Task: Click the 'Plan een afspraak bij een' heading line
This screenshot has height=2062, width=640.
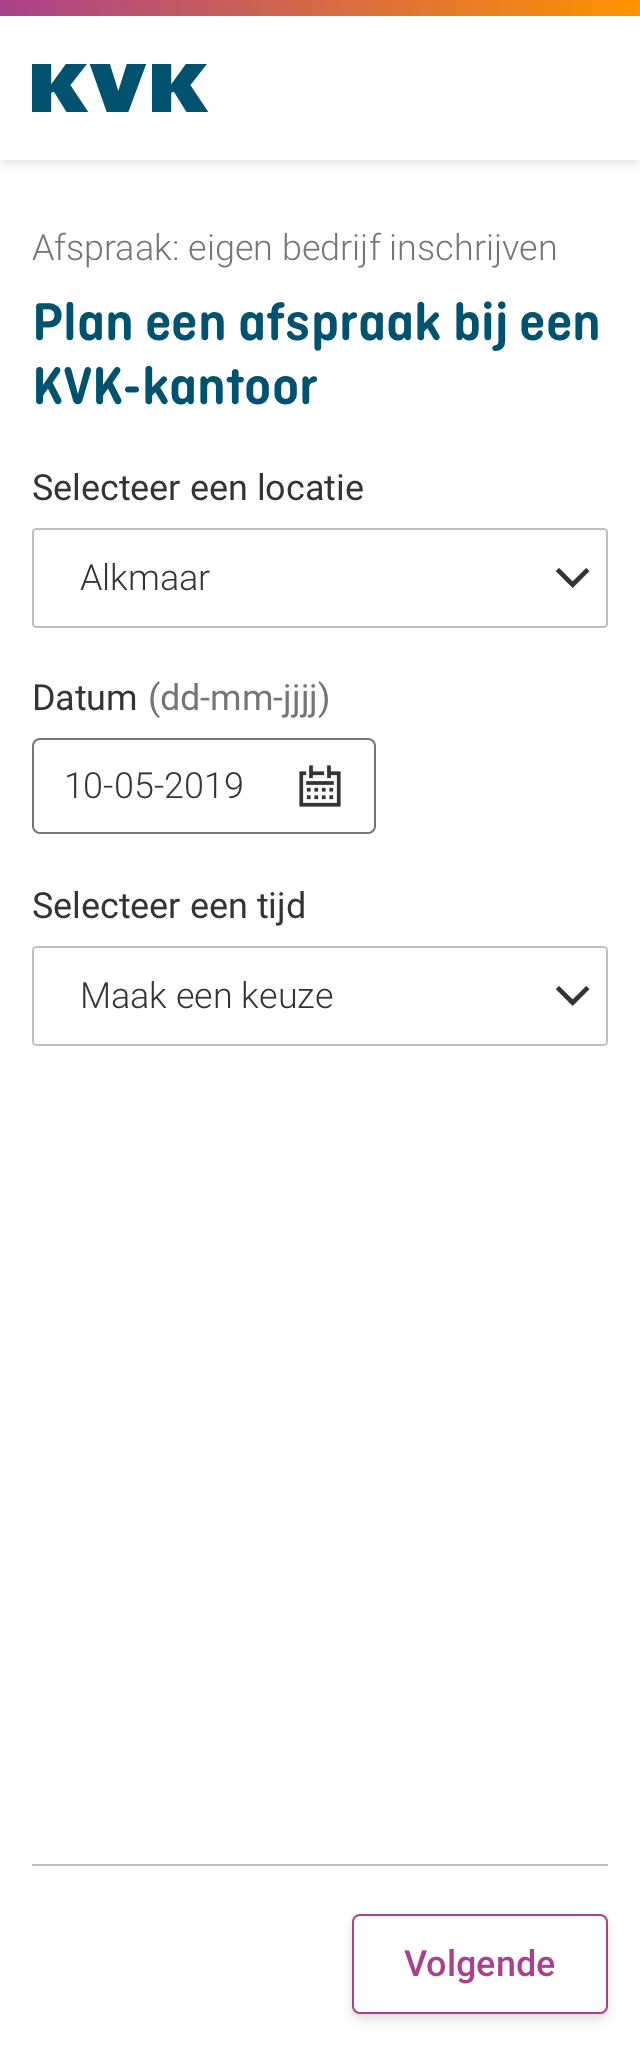Action: click(x=316, y=324)
